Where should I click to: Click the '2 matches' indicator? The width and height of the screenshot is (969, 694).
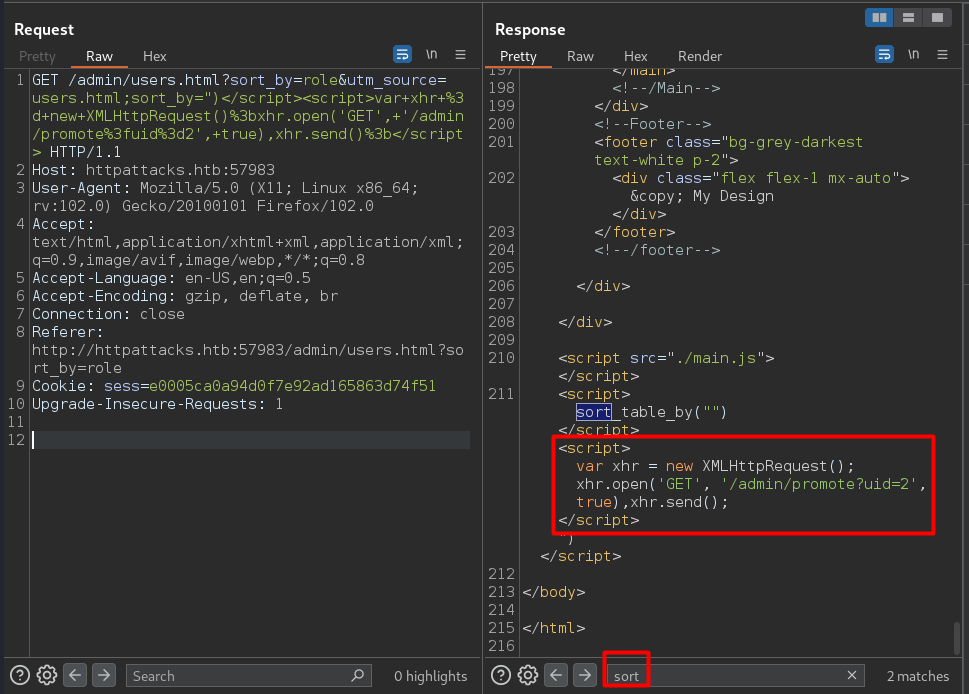coord(918,676)
